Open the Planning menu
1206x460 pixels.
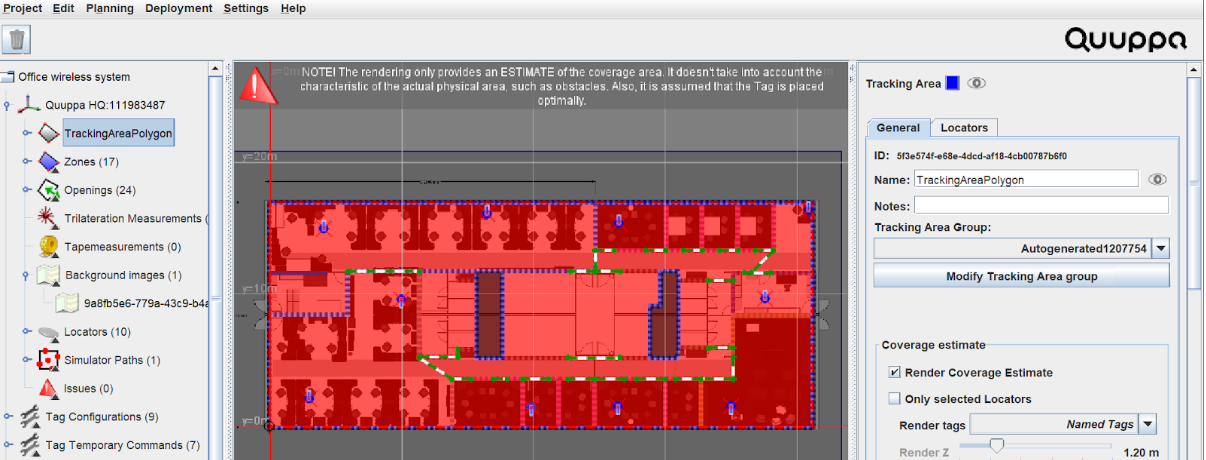[x=110, y=8]
